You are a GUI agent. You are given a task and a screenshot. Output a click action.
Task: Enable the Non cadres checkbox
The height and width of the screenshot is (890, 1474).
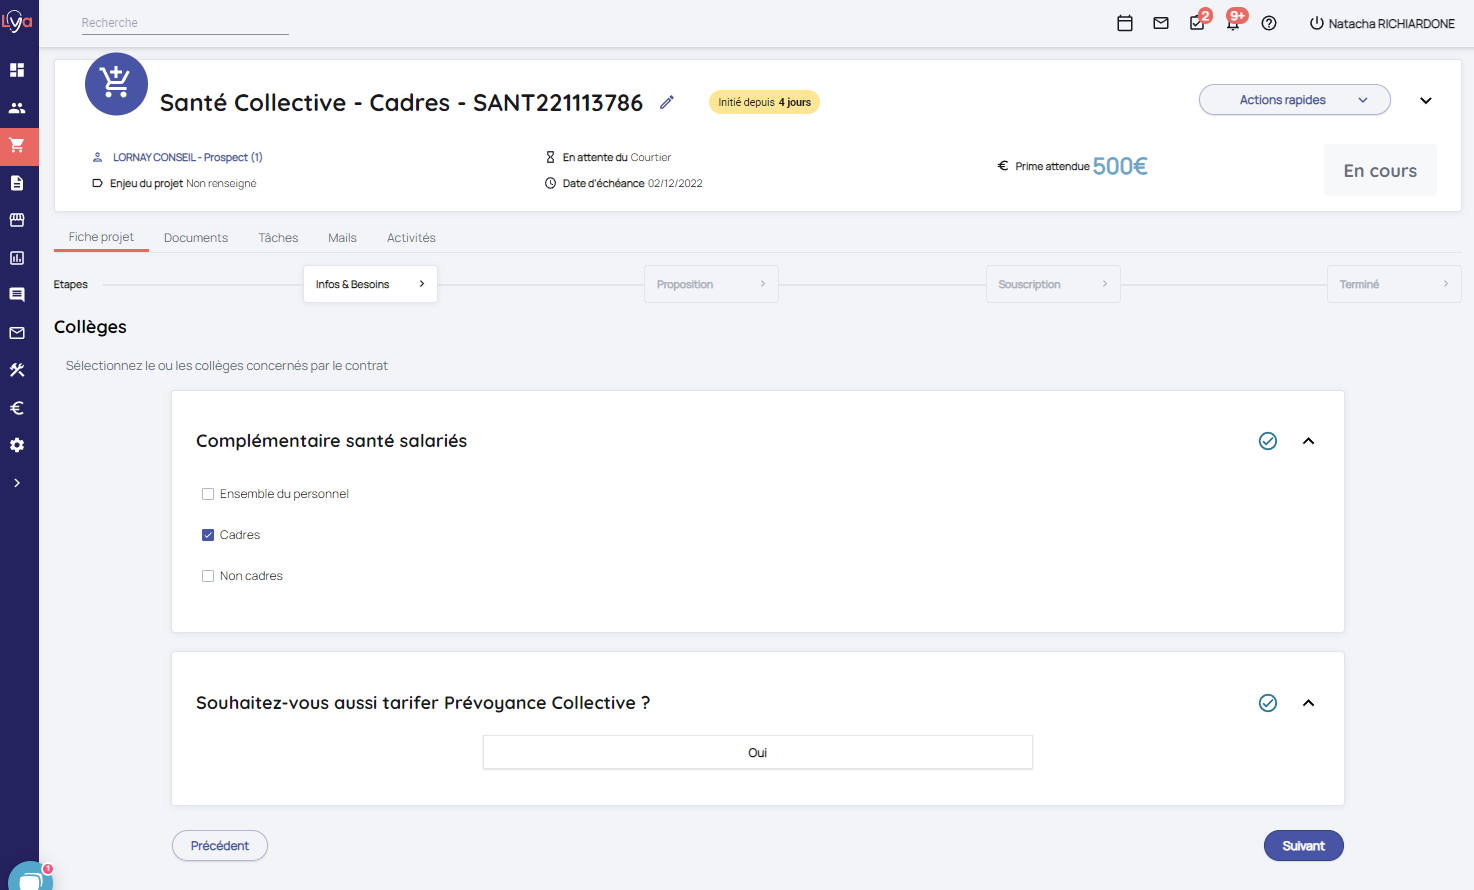pos(208,576)
